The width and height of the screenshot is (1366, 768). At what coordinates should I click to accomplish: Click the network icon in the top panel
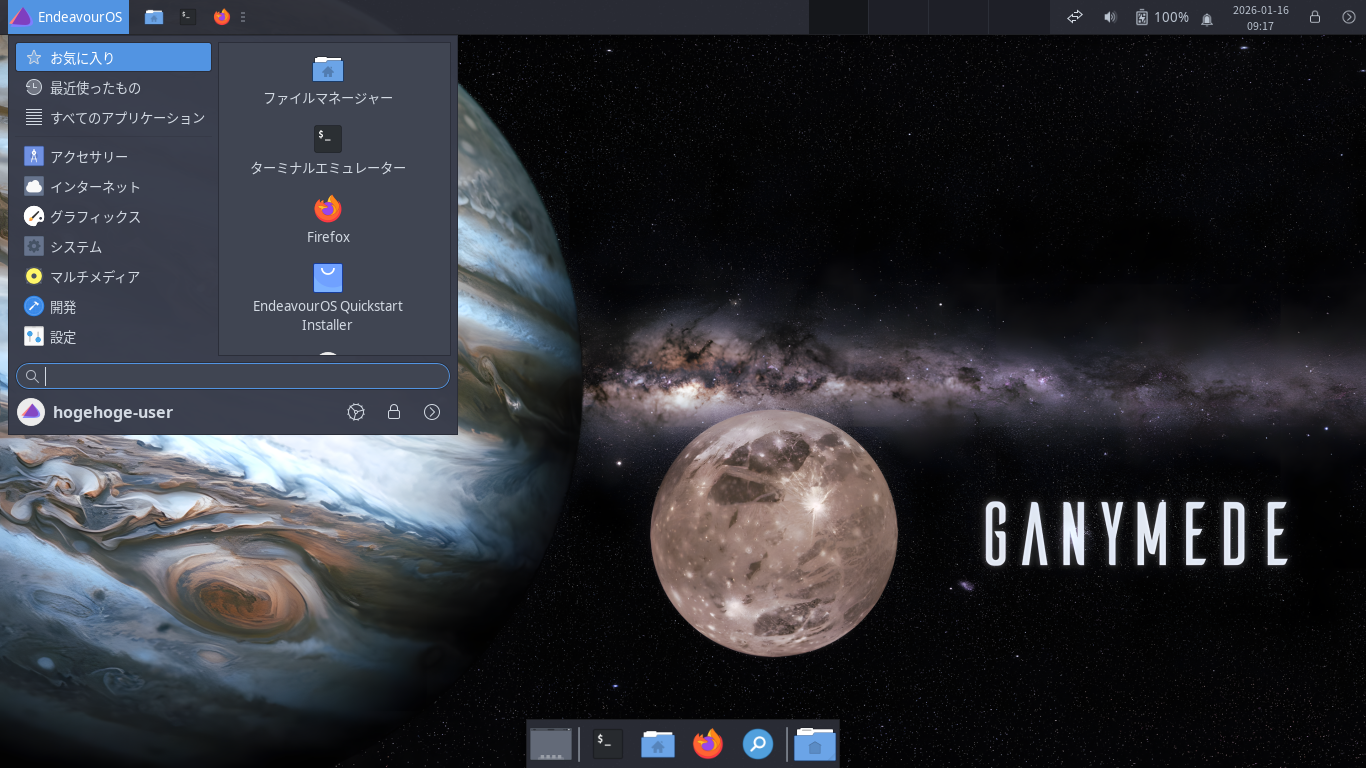tap(1074, 17)
